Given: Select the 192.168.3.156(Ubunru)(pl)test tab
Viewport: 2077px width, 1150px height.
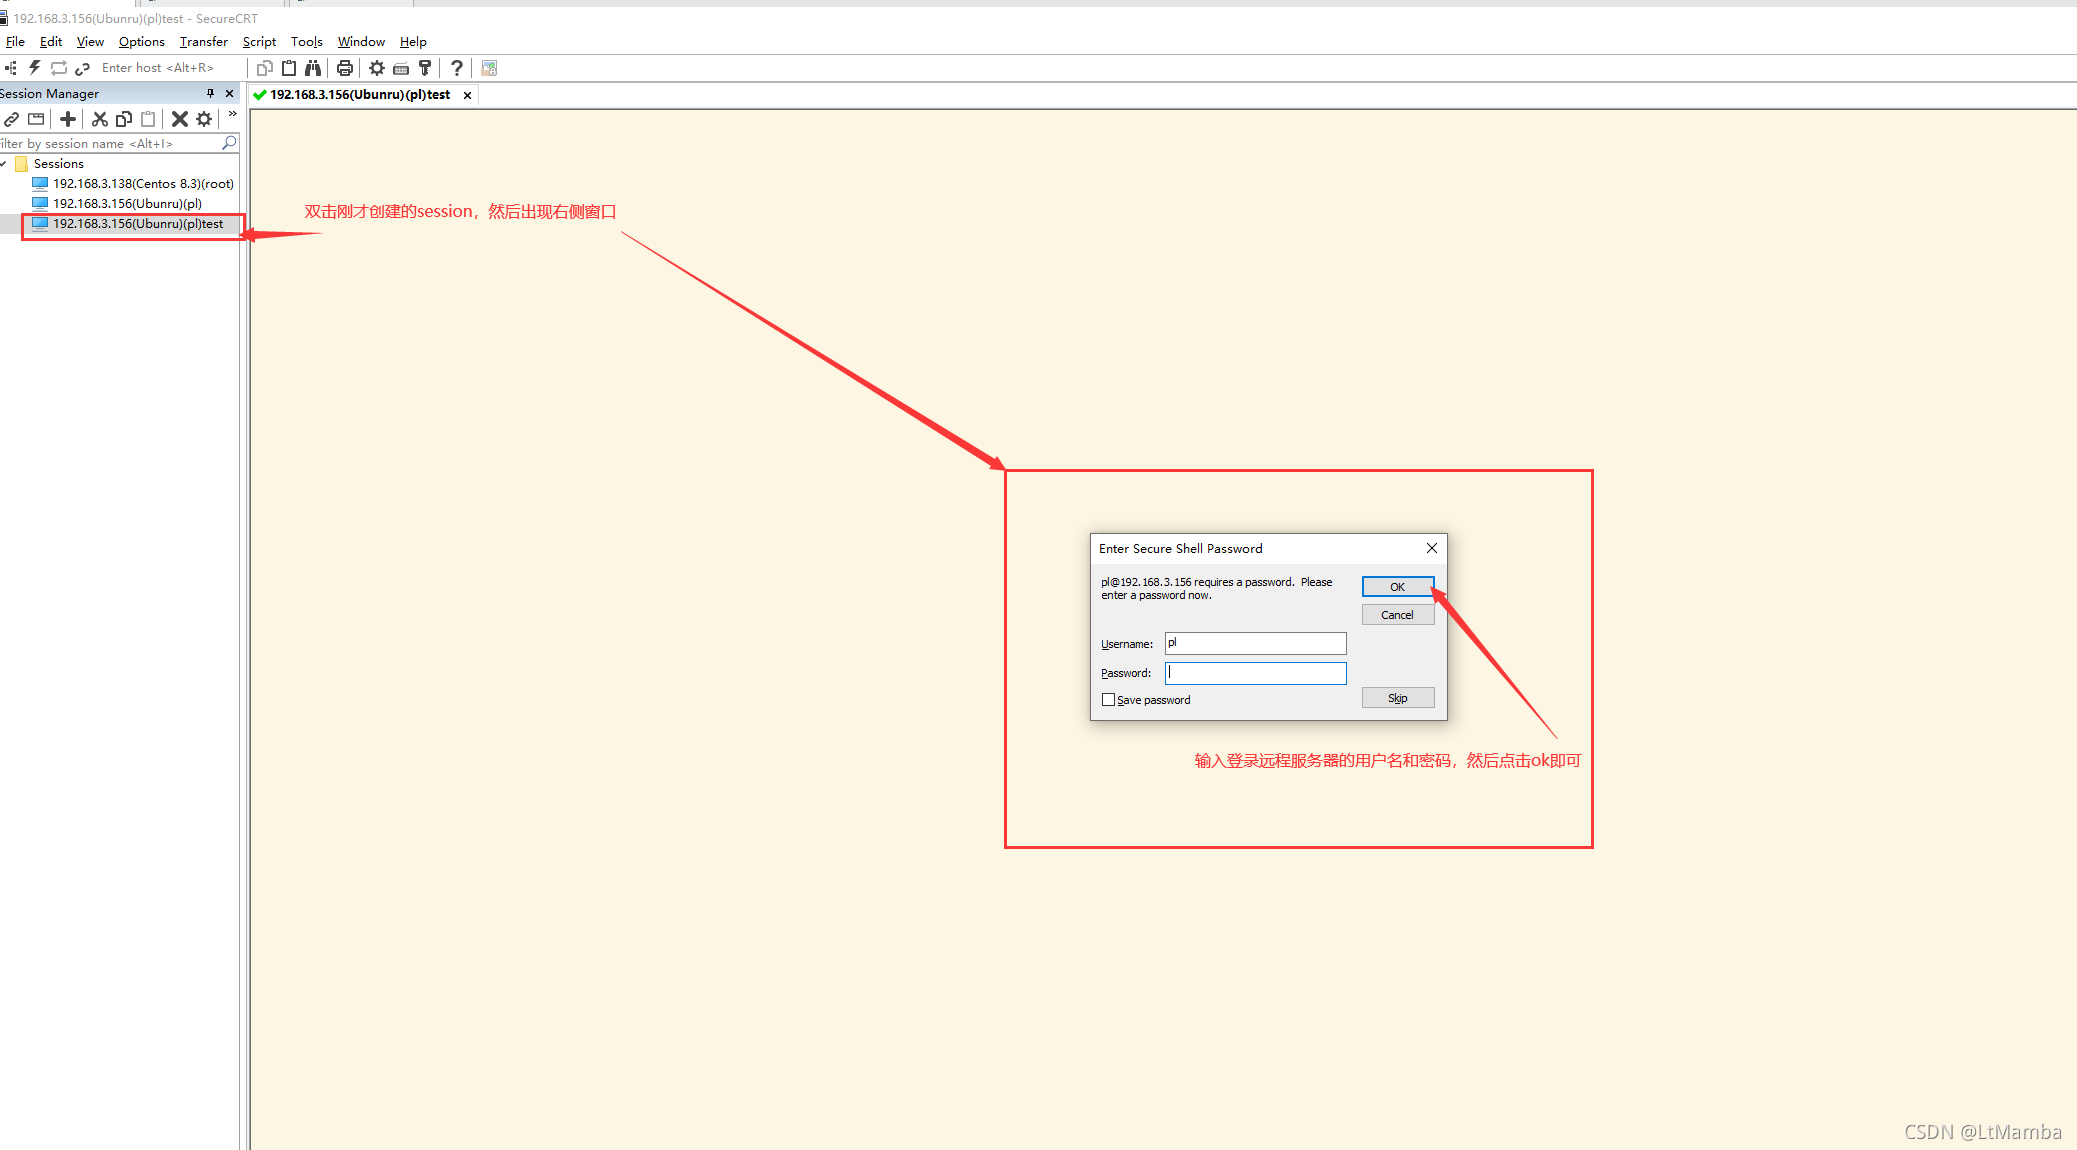Looking at the screenshot, I should tap(359, 95).
